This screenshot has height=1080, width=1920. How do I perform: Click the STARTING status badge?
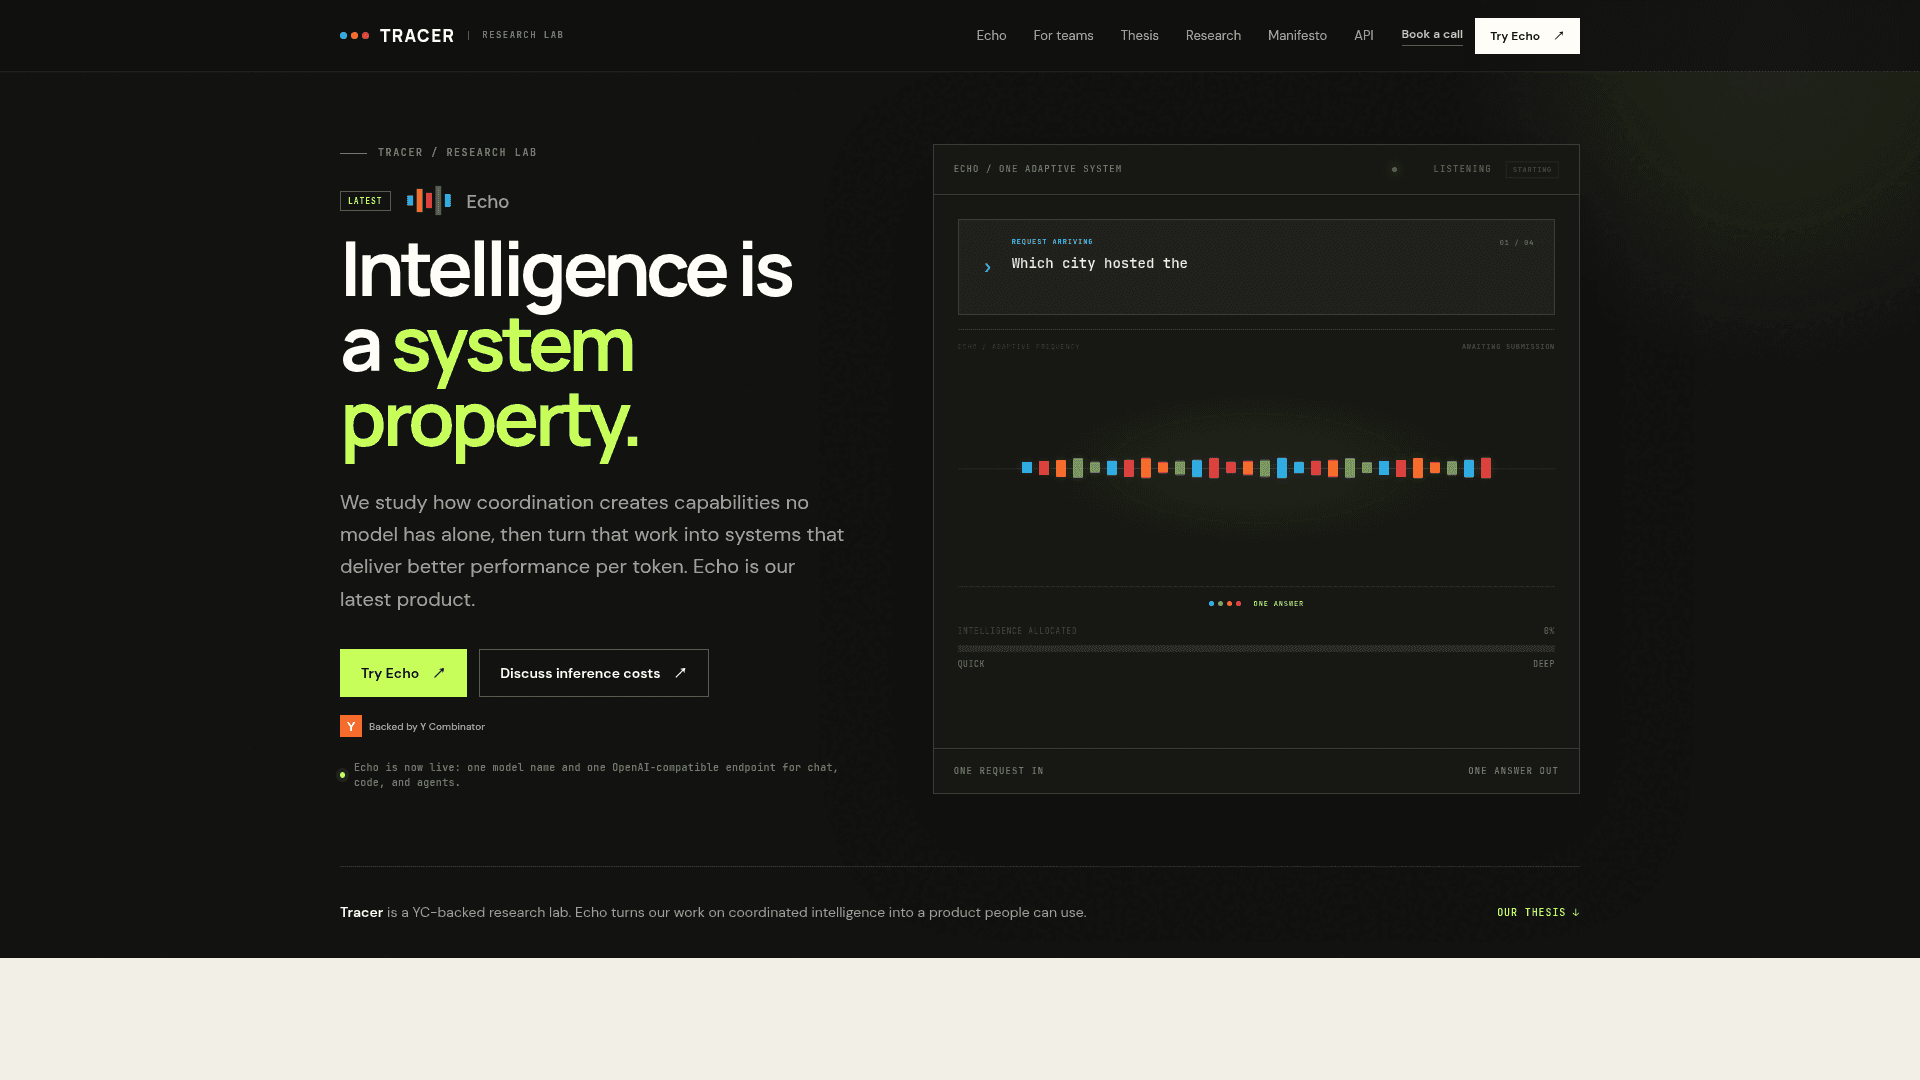pos(1532,169)
